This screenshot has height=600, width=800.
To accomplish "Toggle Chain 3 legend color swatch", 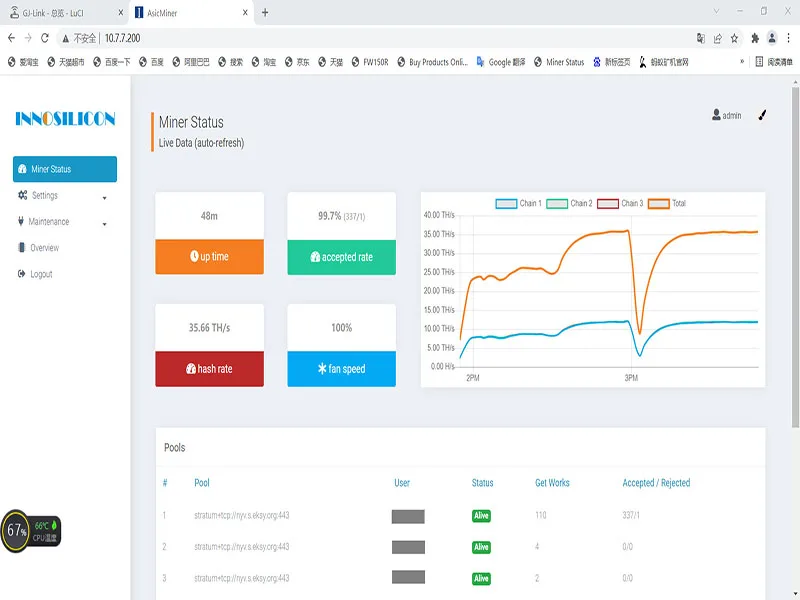I will point(608,204).
